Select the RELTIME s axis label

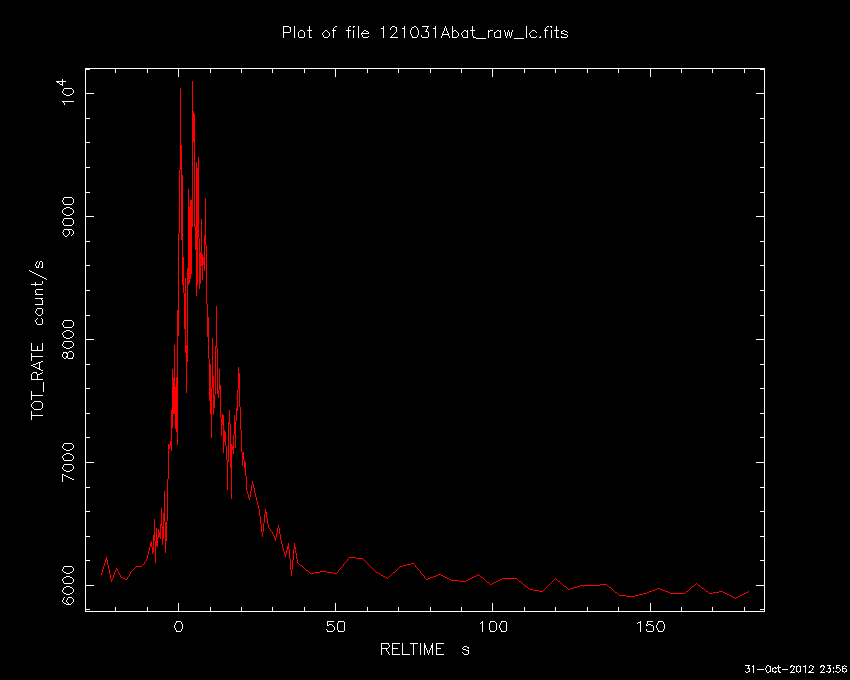pos(424,649)
